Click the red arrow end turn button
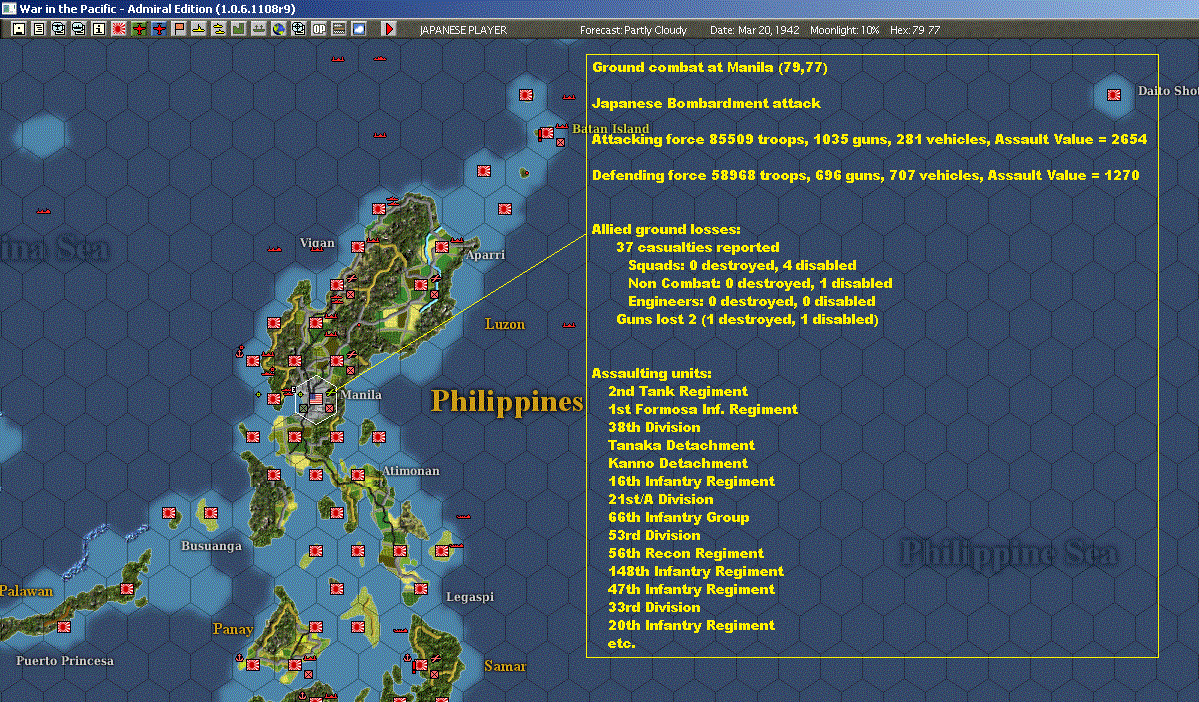This screenshot has height=702, width=1199. coord(388,29)
